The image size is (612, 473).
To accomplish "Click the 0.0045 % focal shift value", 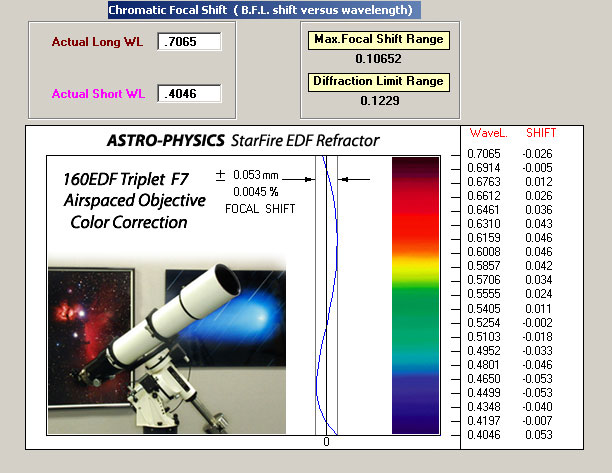I will tap(256, 192).
